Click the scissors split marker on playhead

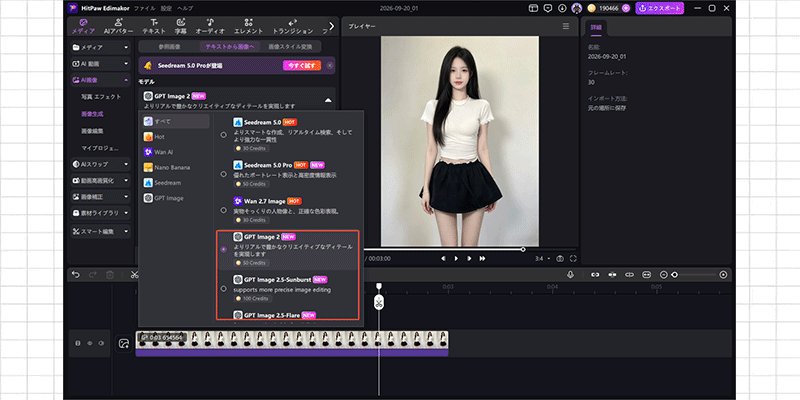coord(379,303)
